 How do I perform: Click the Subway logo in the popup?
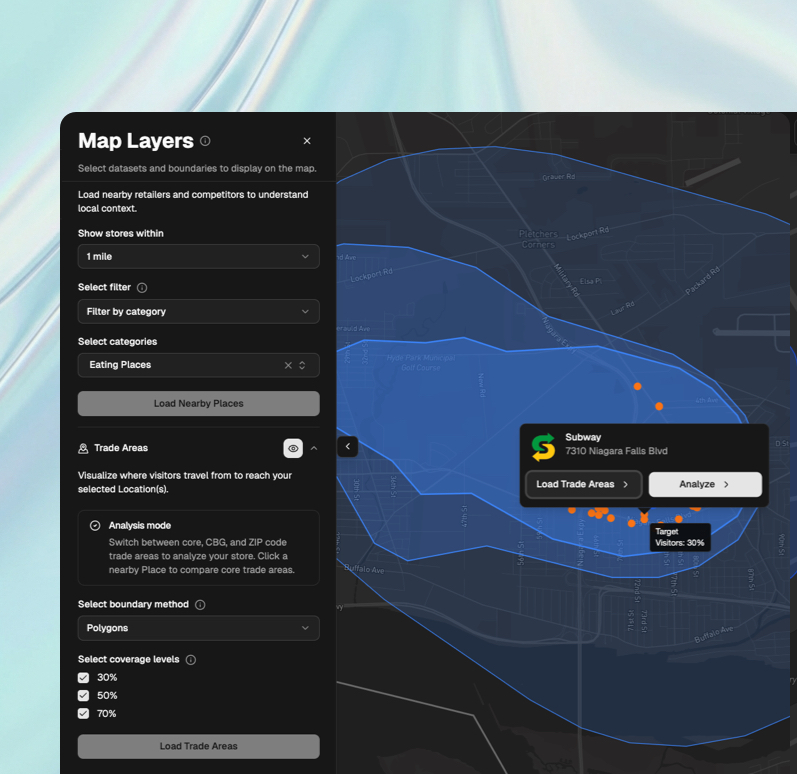(x=543, y=446)
